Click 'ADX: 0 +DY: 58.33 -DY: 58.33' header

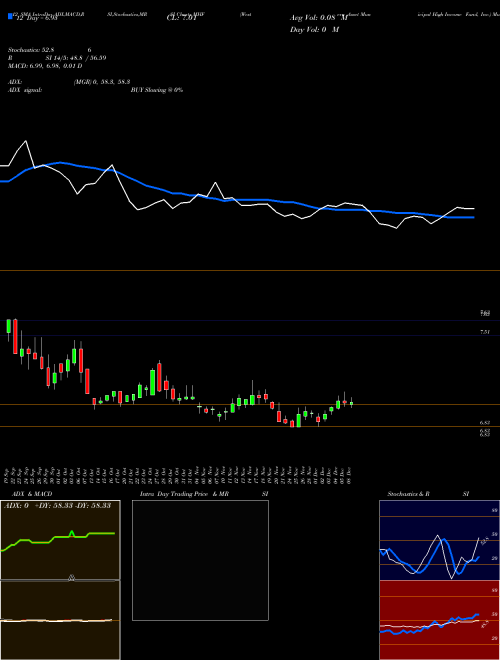(x=58, y=505)
